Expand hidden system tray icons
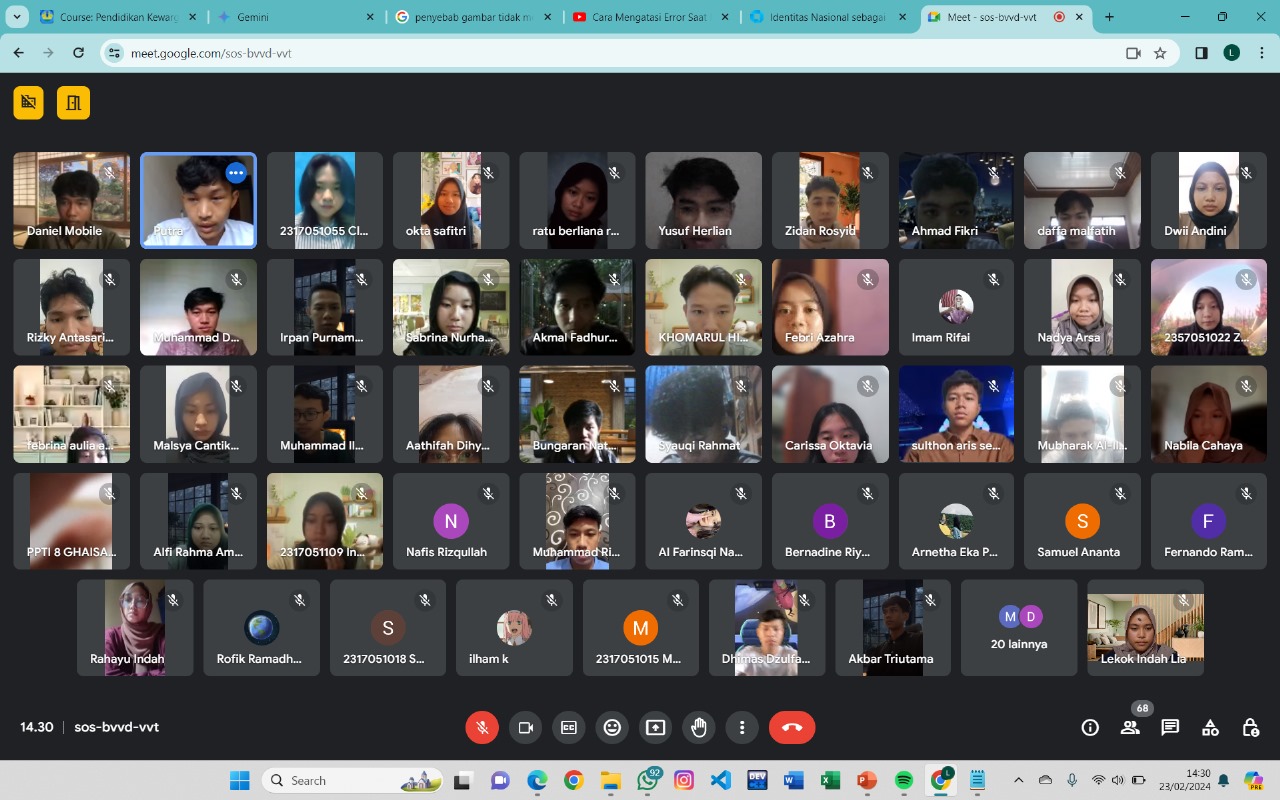The height and width of the screenshot is (800, 1280). point(1018,780)
